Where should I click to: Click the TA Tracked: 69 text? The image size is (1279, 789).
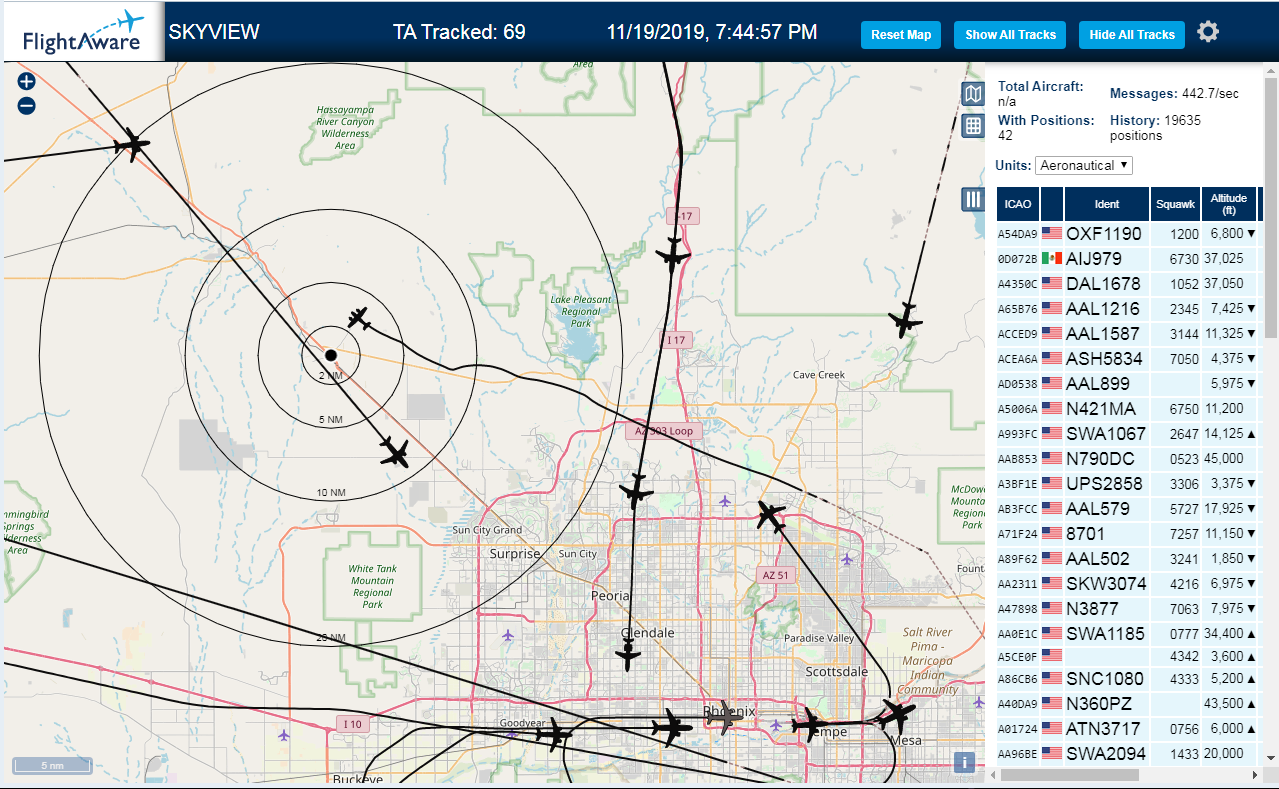pyautogui.click(x=459, y=32)
